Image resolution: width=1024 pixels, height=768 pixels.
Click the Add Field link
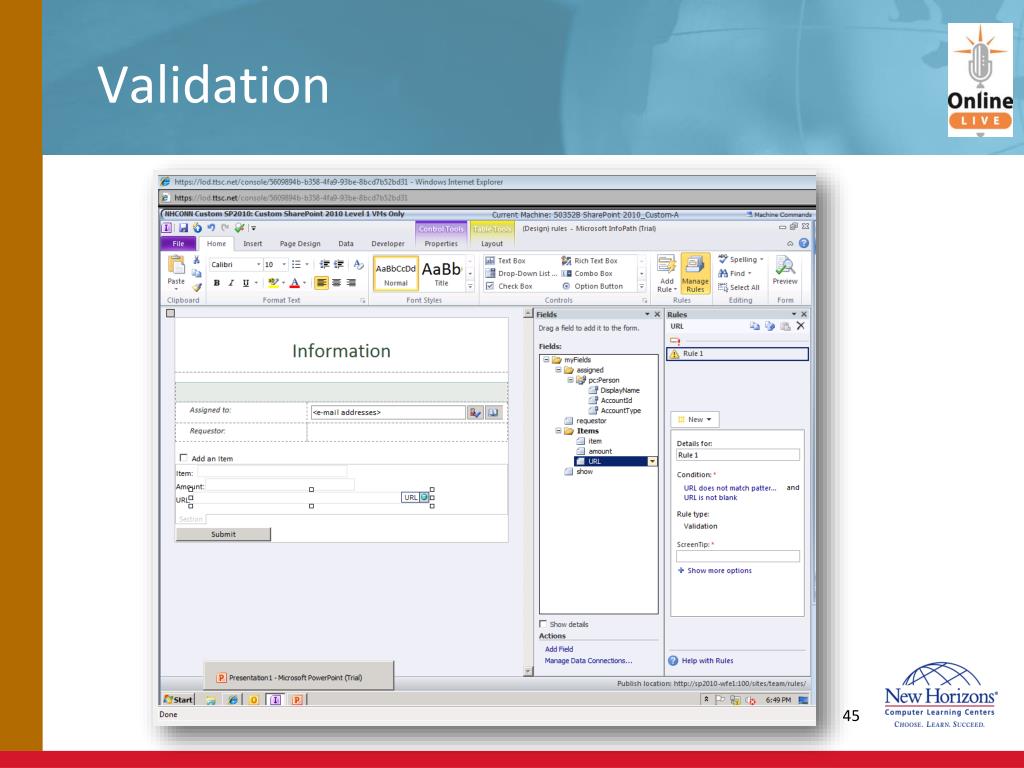coord(559,649)
